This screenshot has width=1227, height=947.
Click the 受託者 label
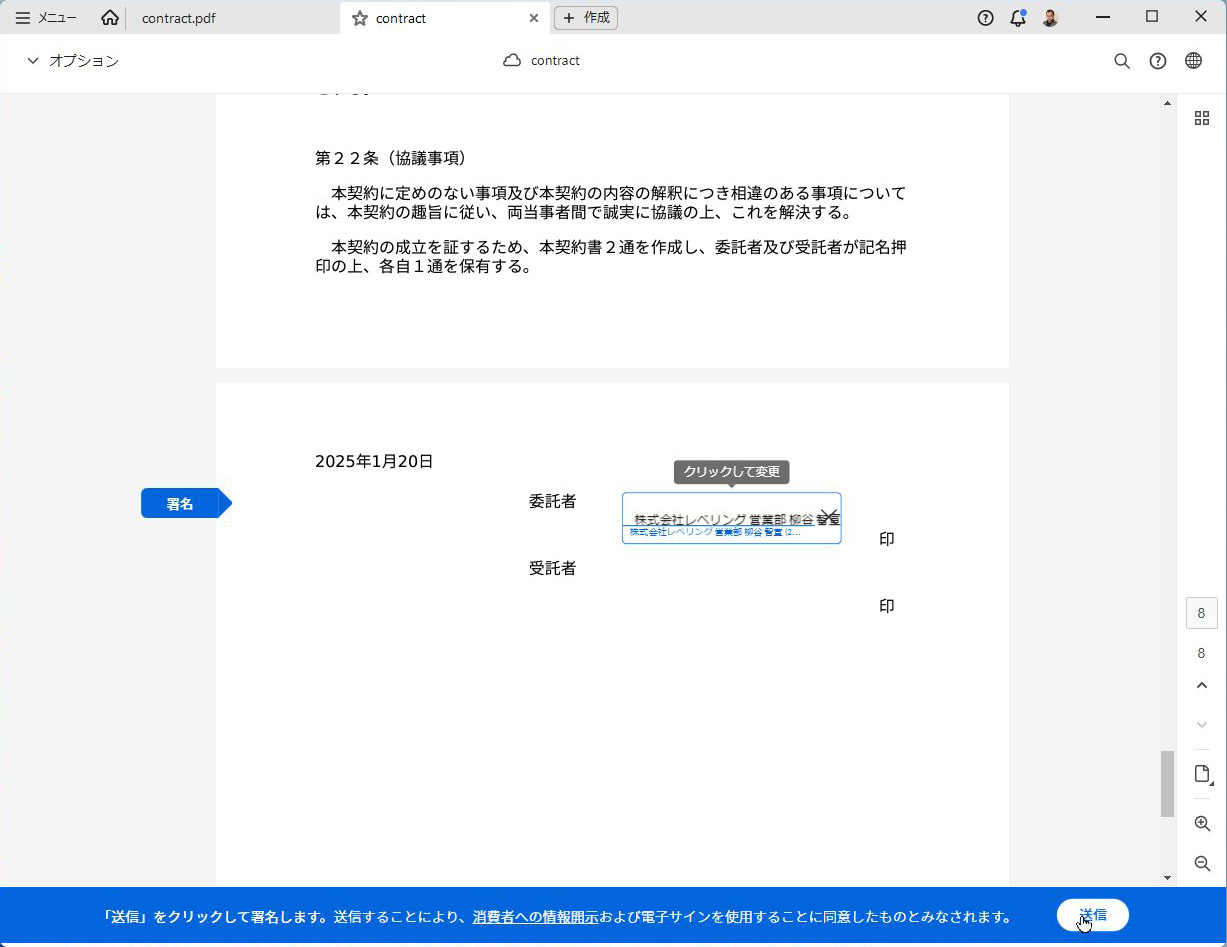(552, 569)
